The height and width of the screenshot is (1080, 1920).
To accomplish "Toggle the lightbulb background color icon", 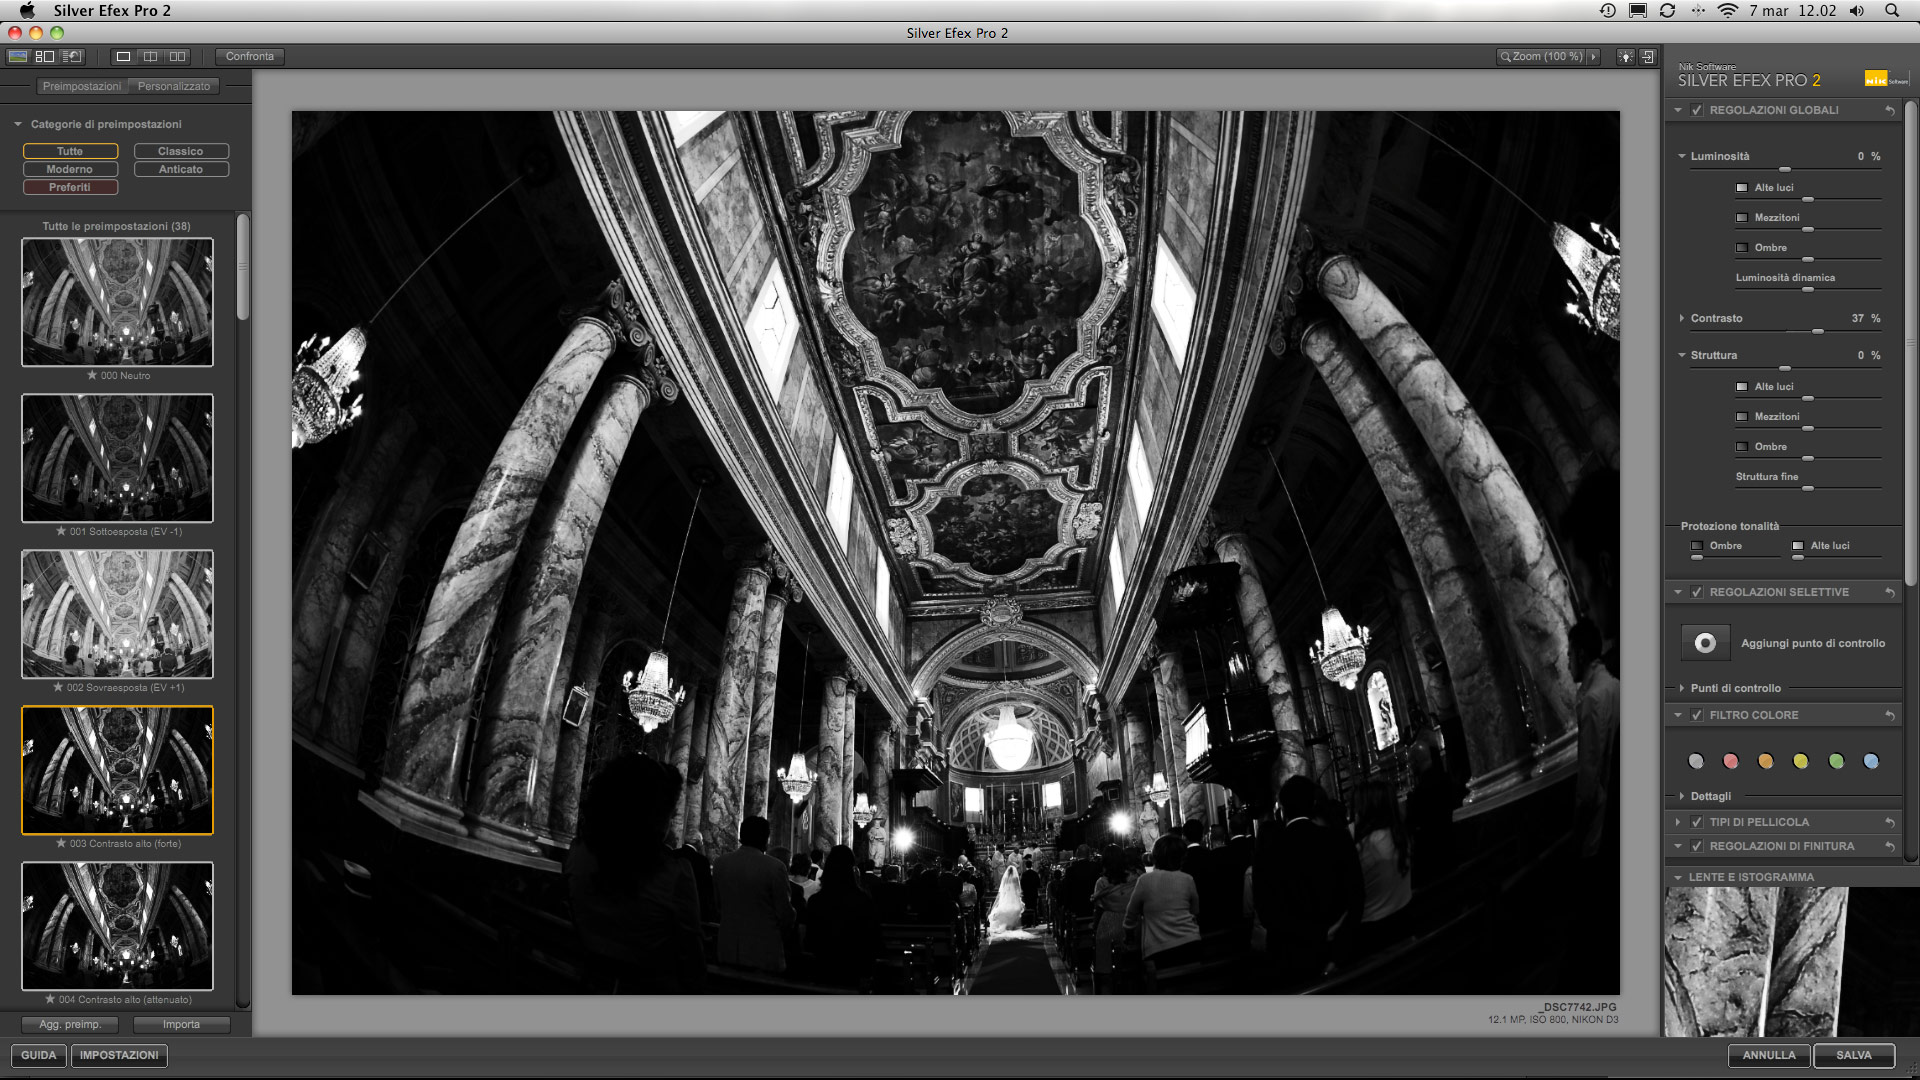I will [x=1626, y=57].
